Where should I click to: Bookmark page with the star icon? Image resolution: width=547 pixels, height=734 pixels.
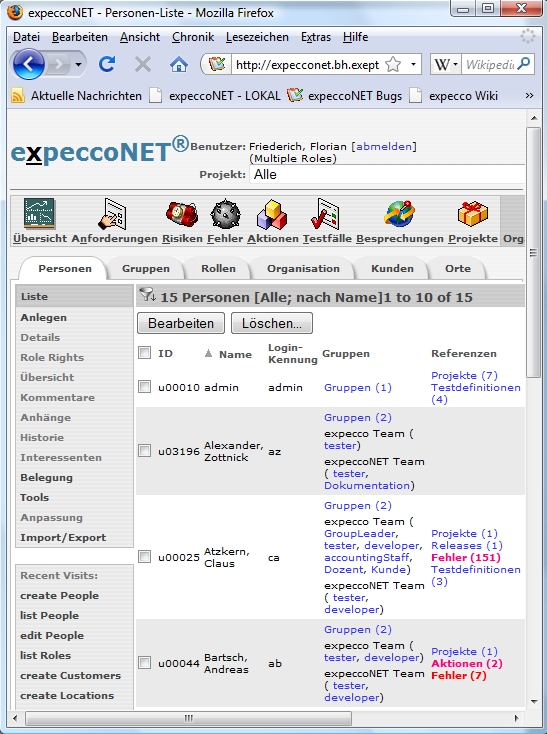click(x=393, y=65)
